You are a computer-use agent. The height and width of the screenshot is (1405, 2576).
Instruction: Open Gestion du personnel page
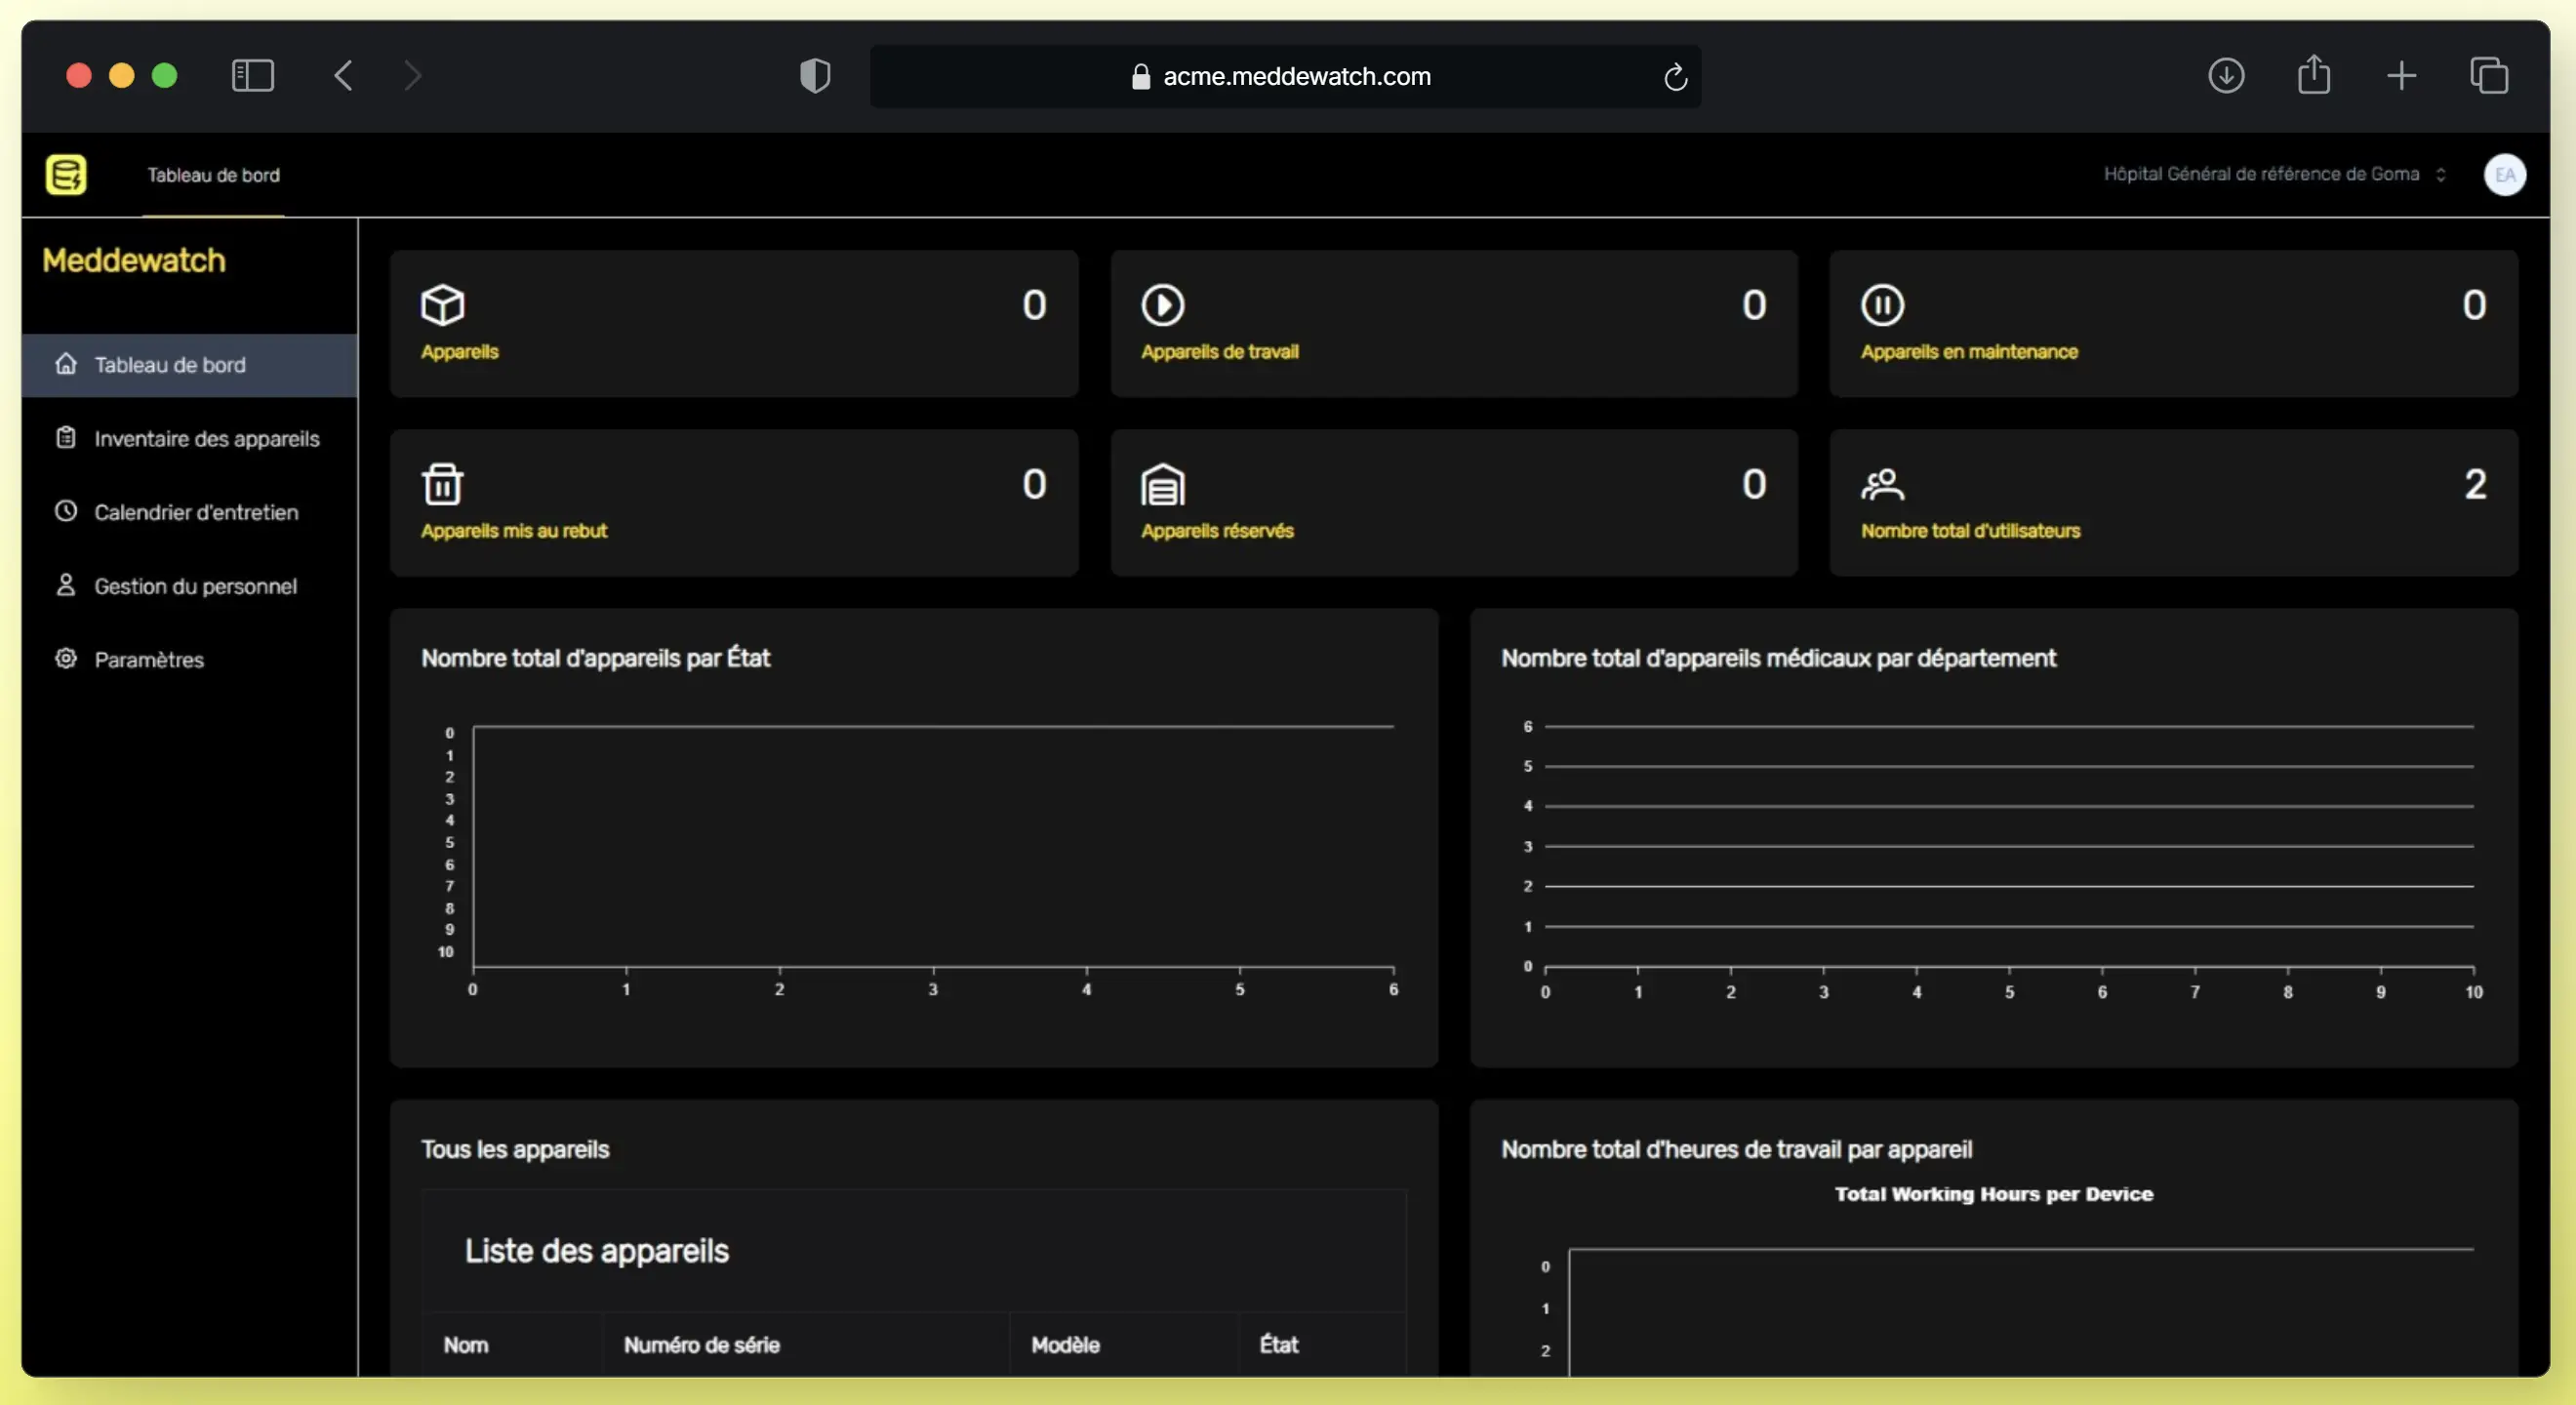coord(190,586)
